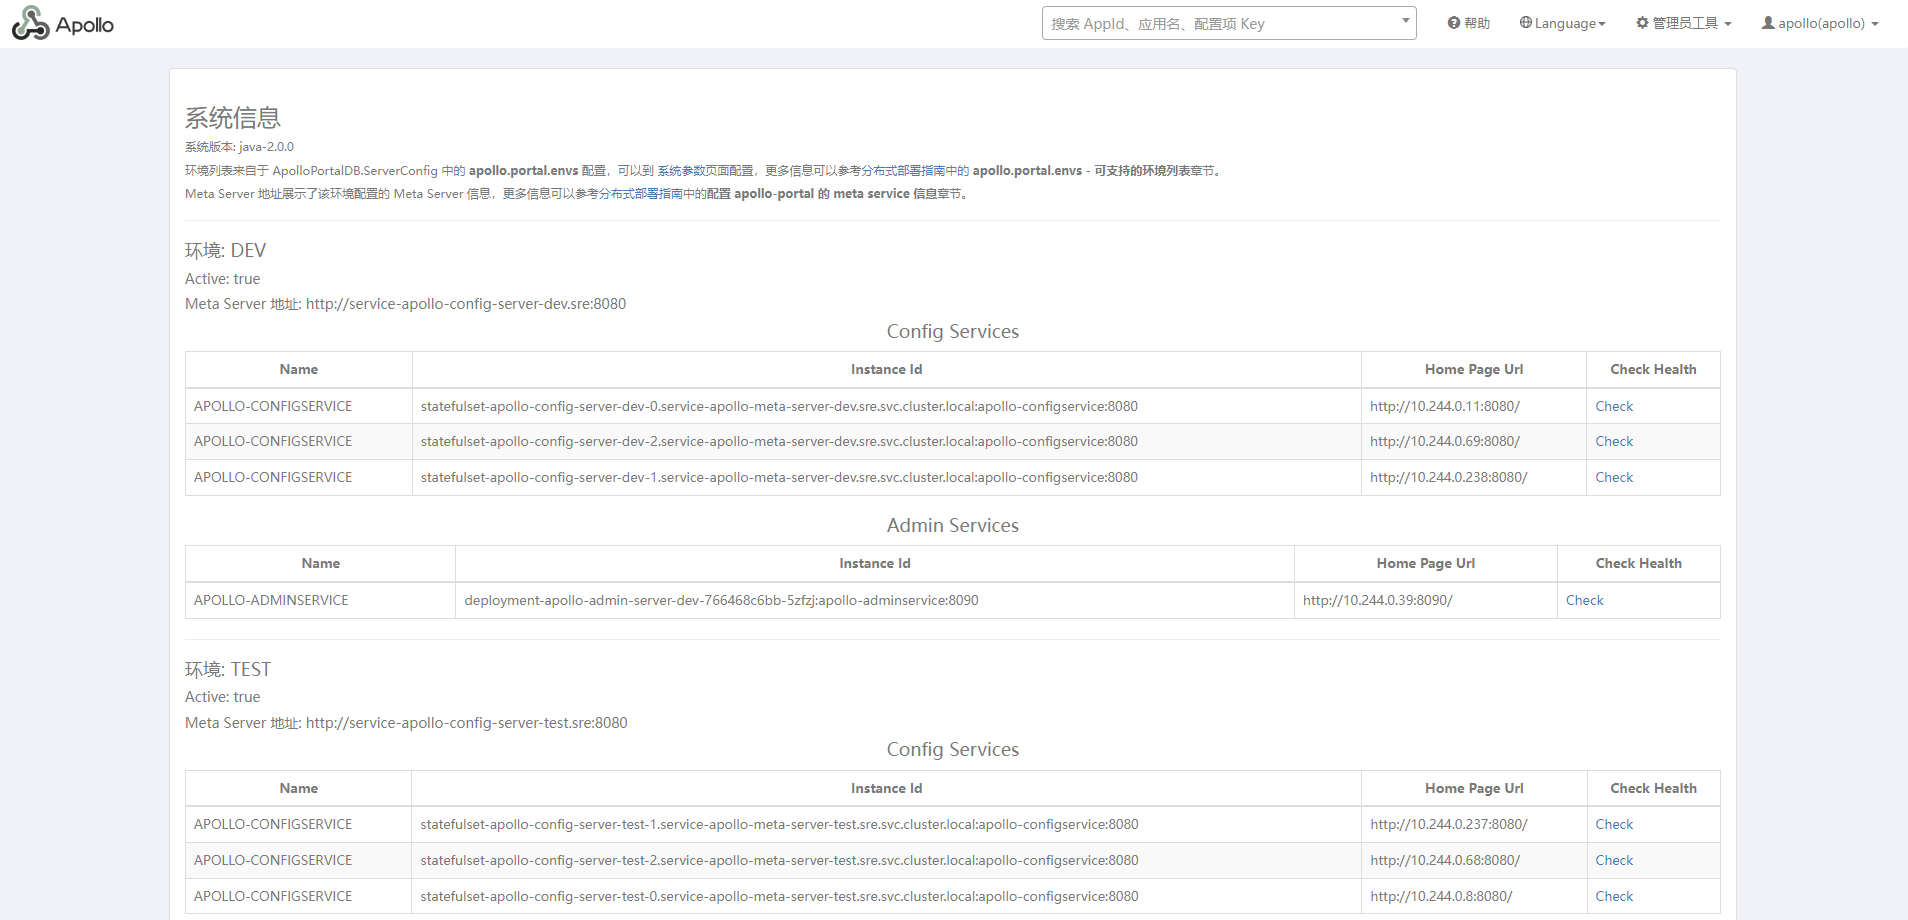Click the http://10.244.0.39:8090/ cell
The image size is (1908, 920).
[x=1426, y=600]
